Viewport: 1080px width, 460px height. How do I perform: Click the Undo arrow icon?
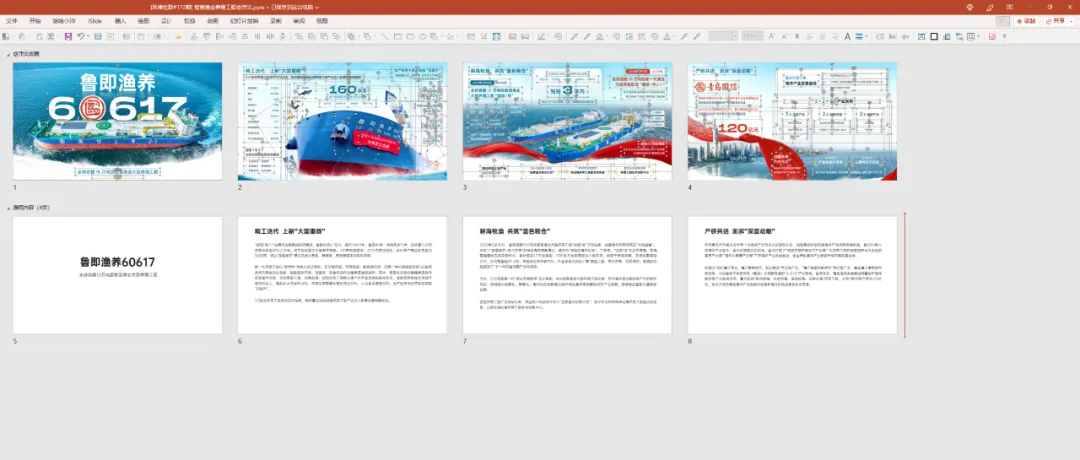[81, 36]
